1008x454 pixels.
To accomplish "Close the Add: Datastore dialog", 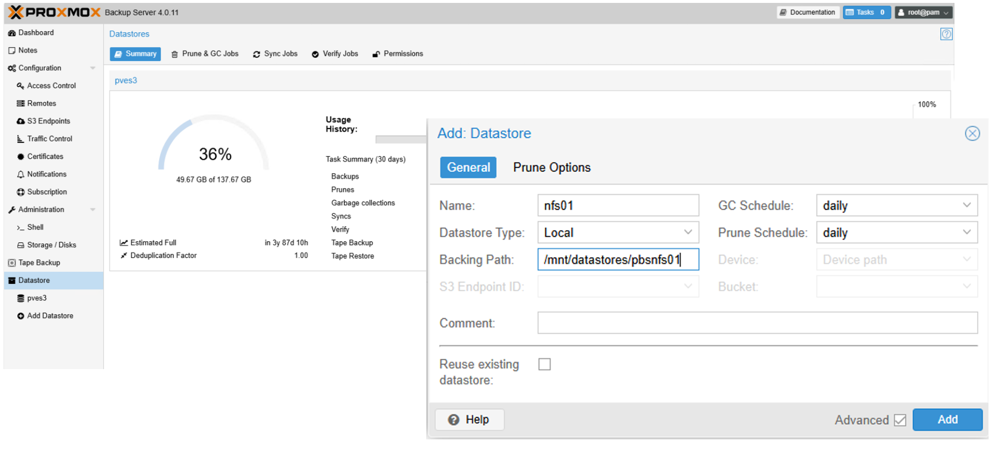I will (972, 133).
